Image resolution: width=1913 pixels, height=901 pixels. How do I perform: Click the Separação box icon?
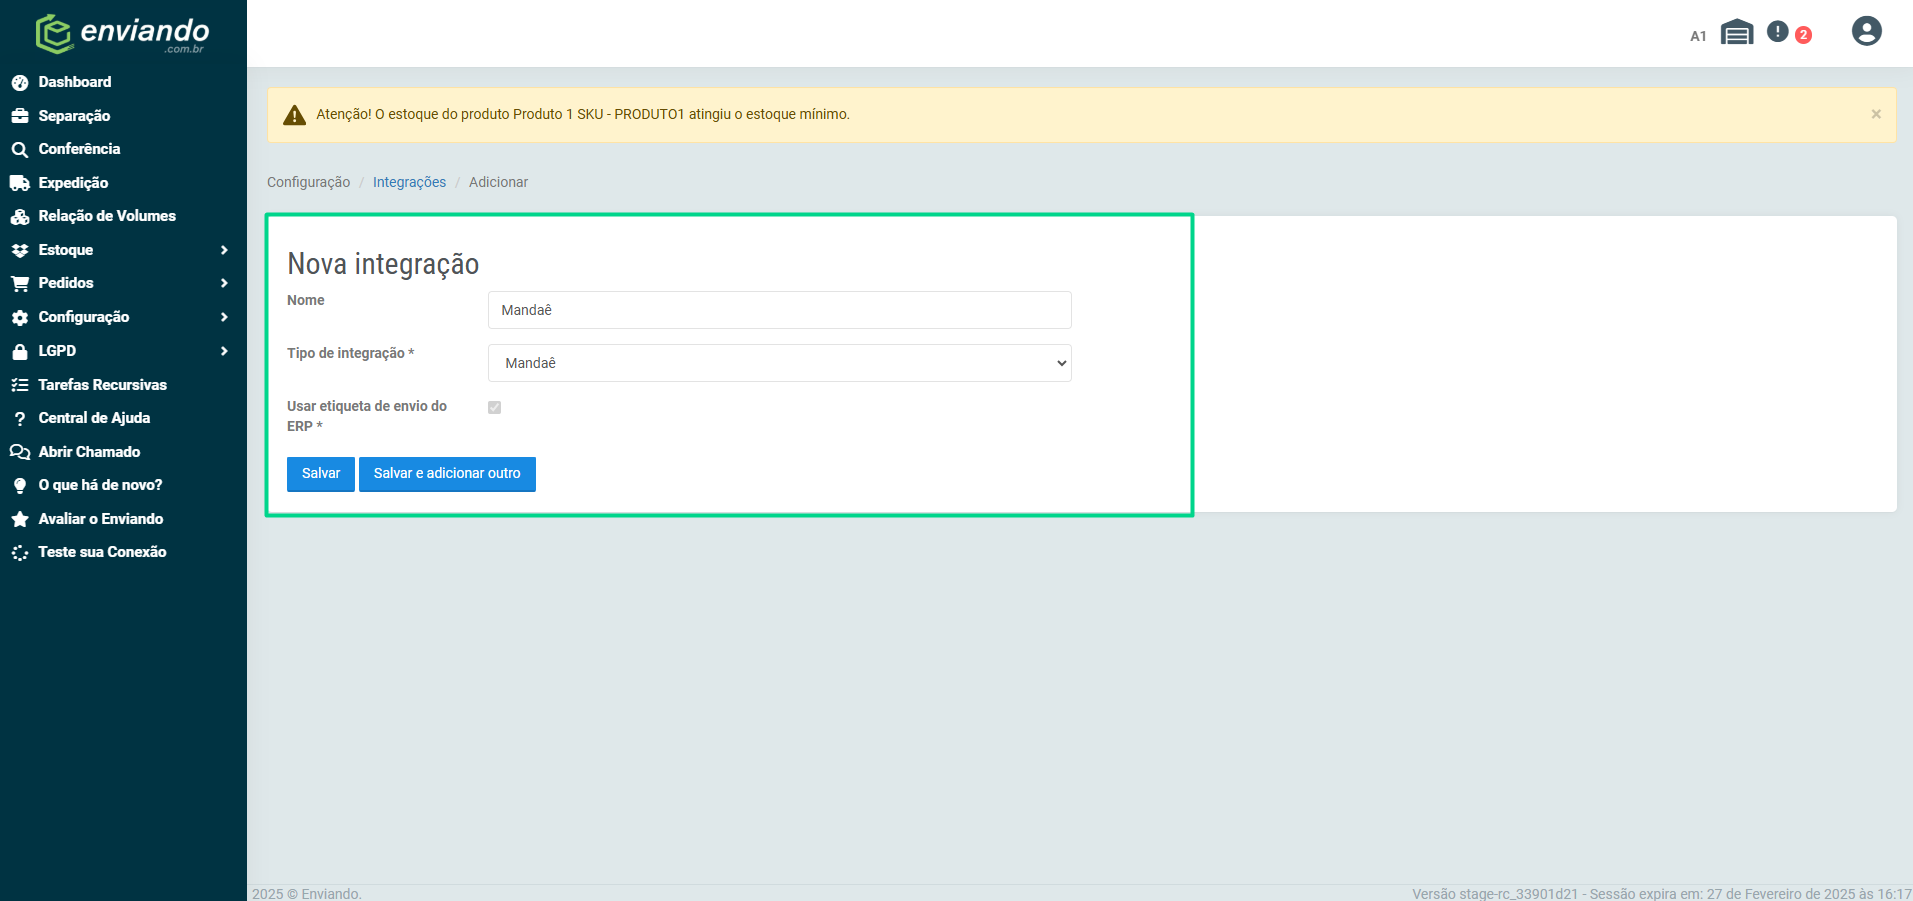point(20,116)
